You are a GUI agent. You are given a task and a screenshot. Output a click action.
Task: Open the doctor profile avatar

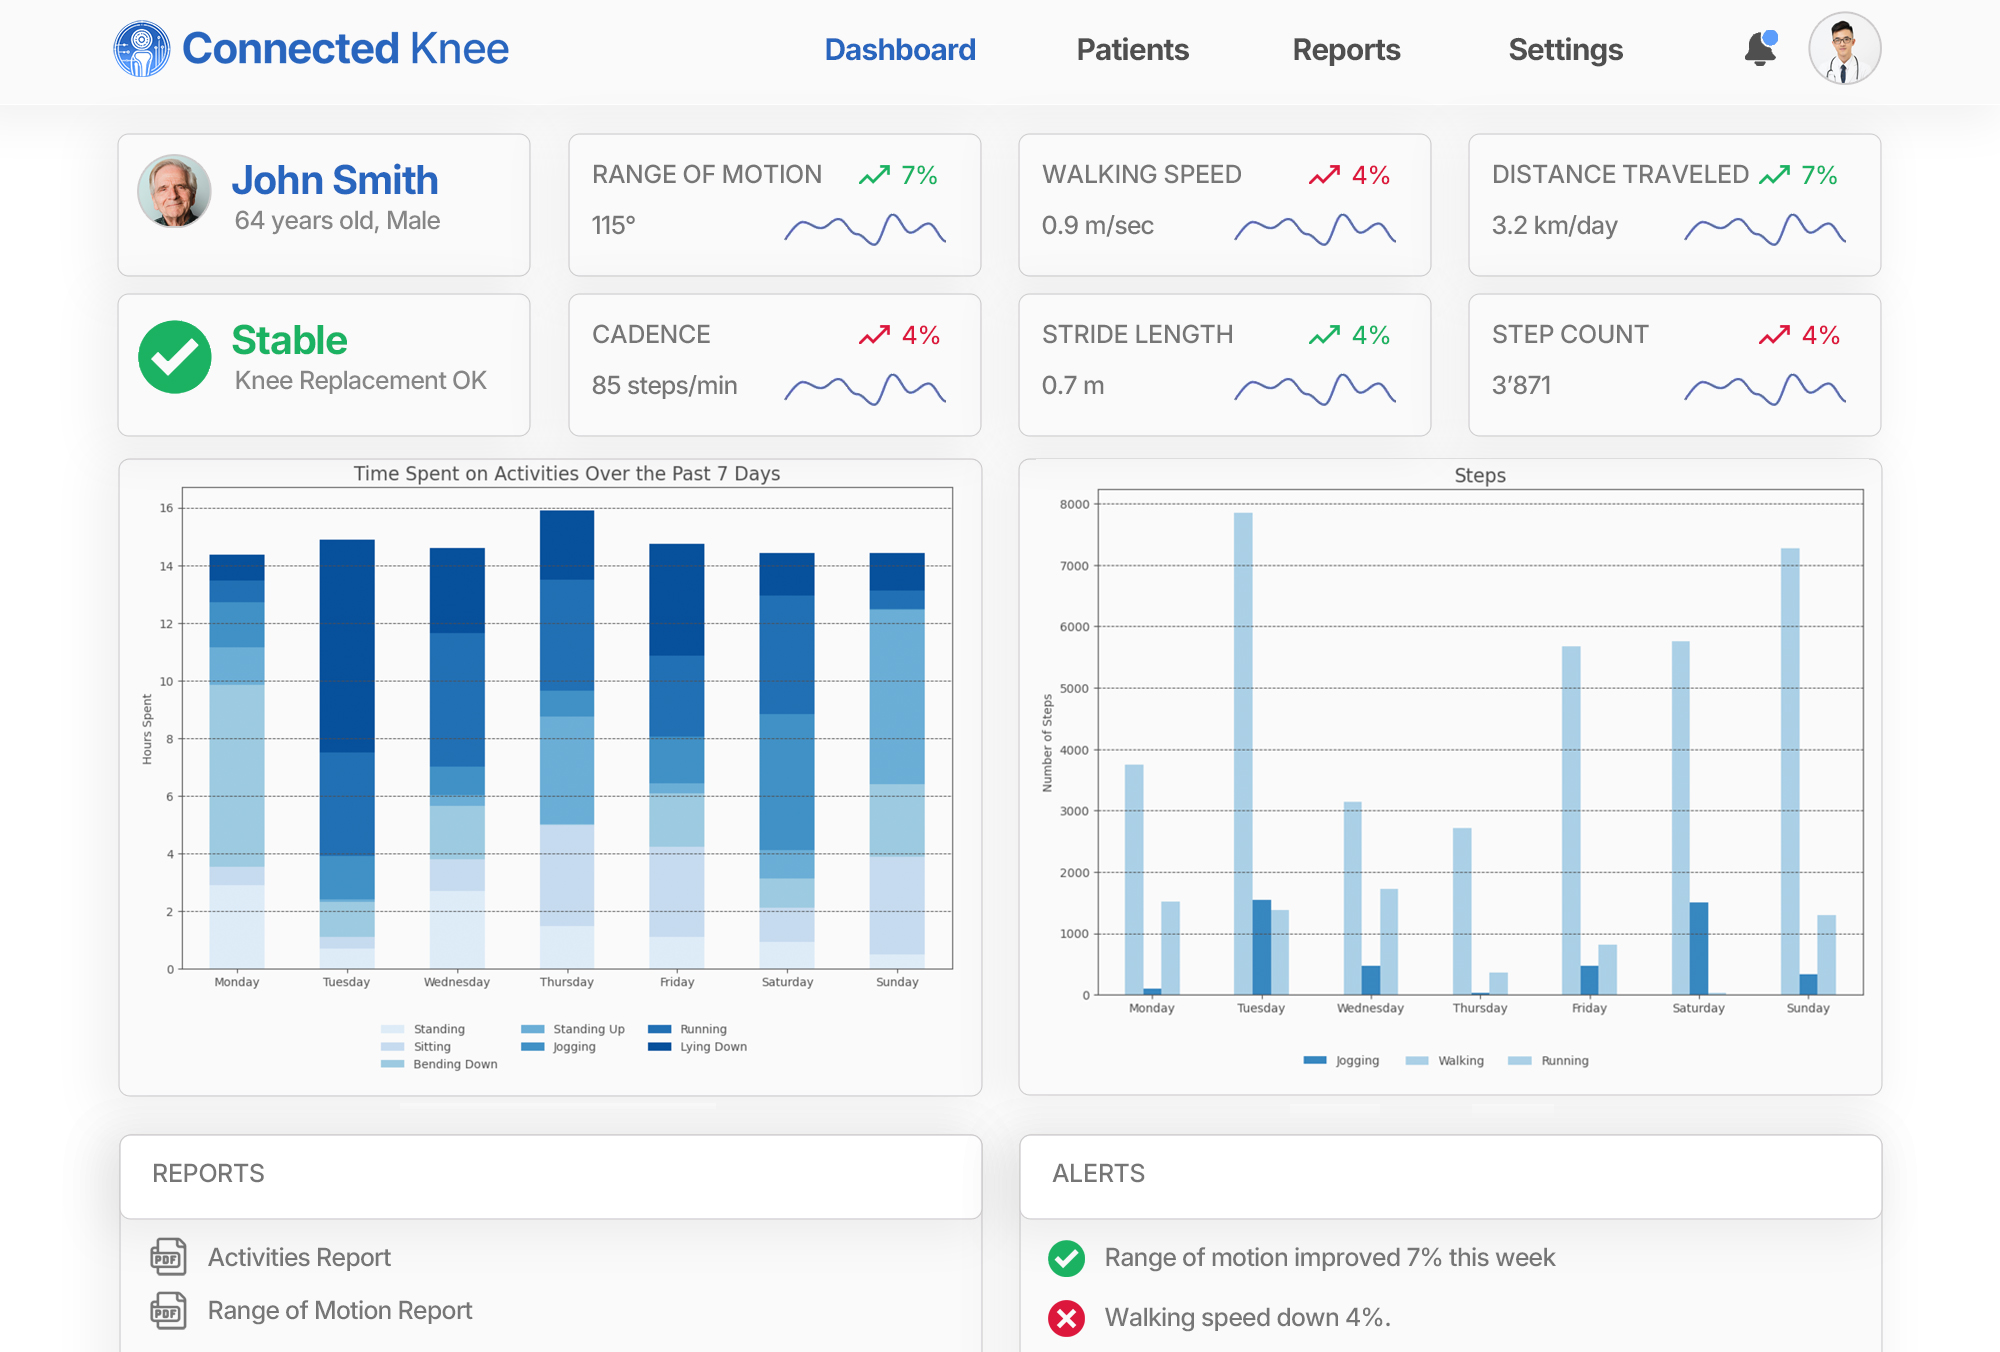[1844, 49]
